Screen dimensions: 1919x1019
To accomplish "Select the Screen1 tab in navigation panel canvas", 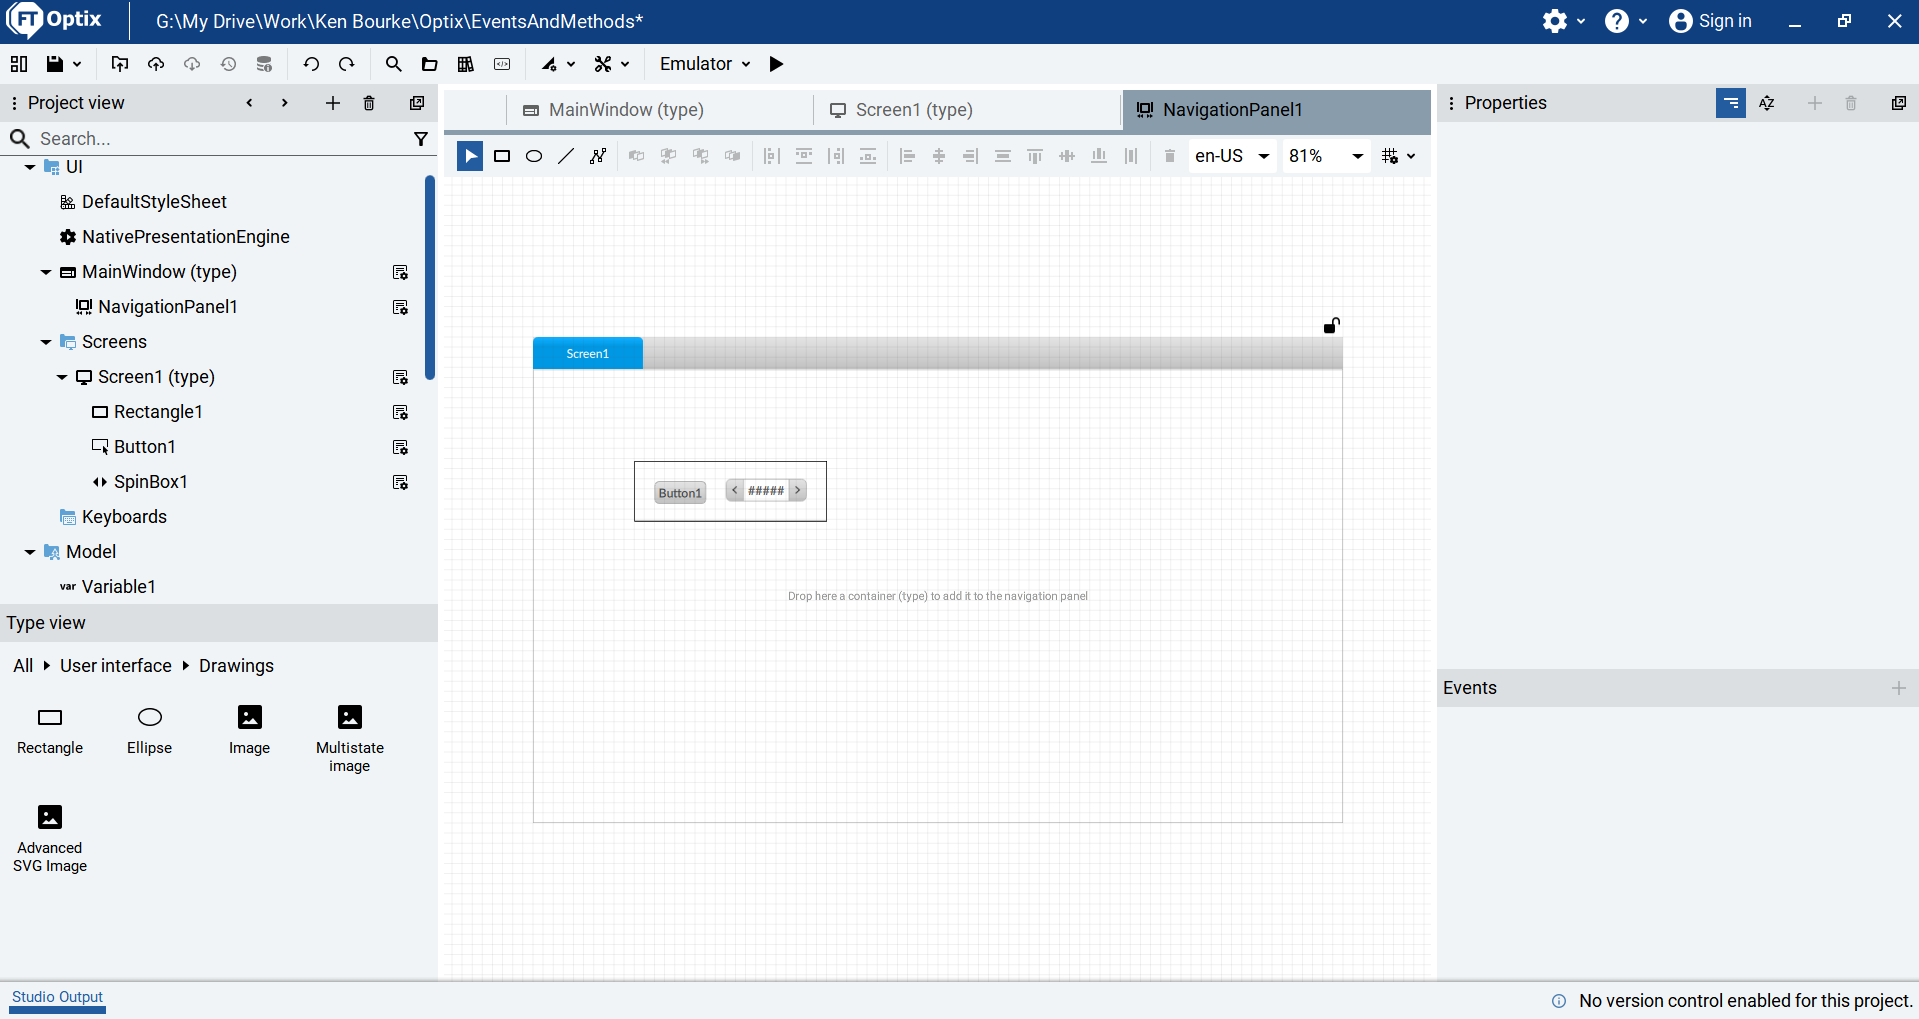I will pyautogui.click(x=588, y=354).
